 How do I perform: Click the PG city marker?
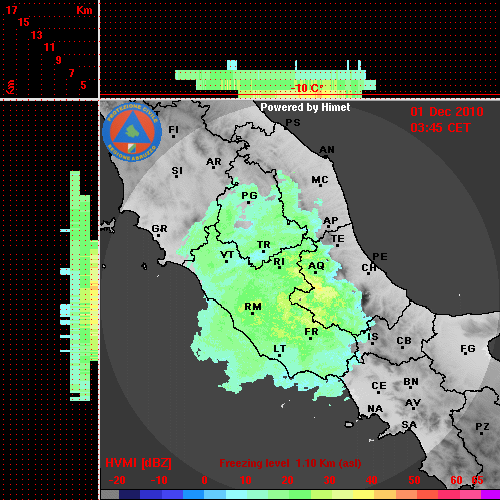(x=248, y=202)
